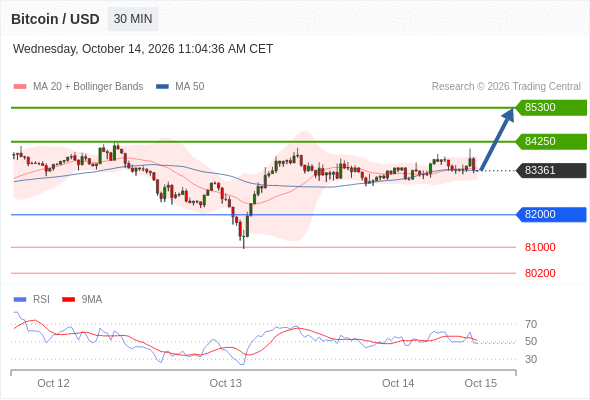
Task: Click the Bitcoin / USD chart title
Action: pos(55,19)
